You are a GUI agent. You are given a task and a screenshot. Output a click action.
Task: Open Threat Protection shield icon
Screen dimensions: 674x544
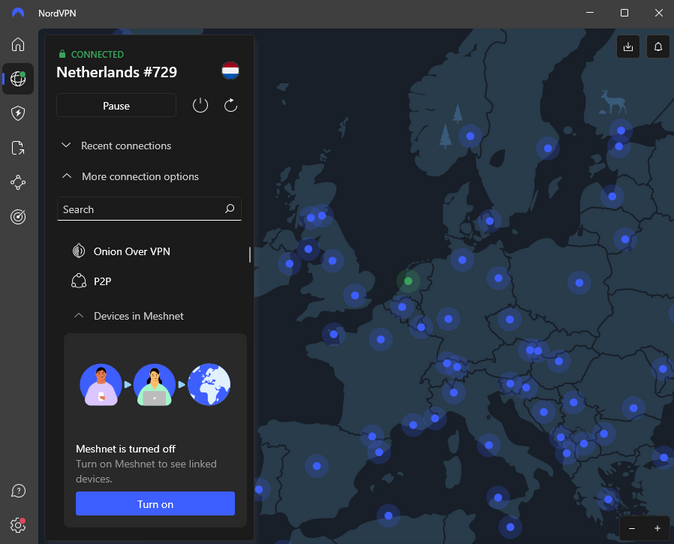tap(18, 114)
